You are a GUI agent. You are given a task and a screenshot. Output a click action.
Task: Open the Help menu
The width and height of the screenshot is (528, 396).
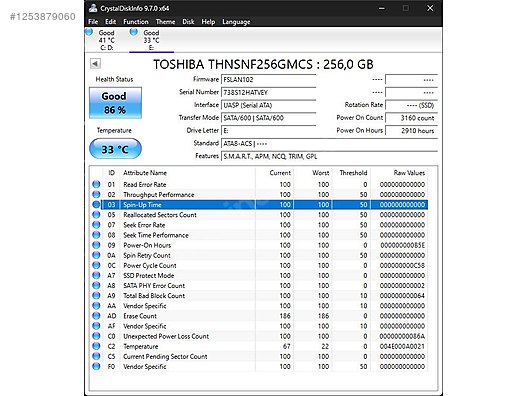pyautogui.click(x=208, y=22)
